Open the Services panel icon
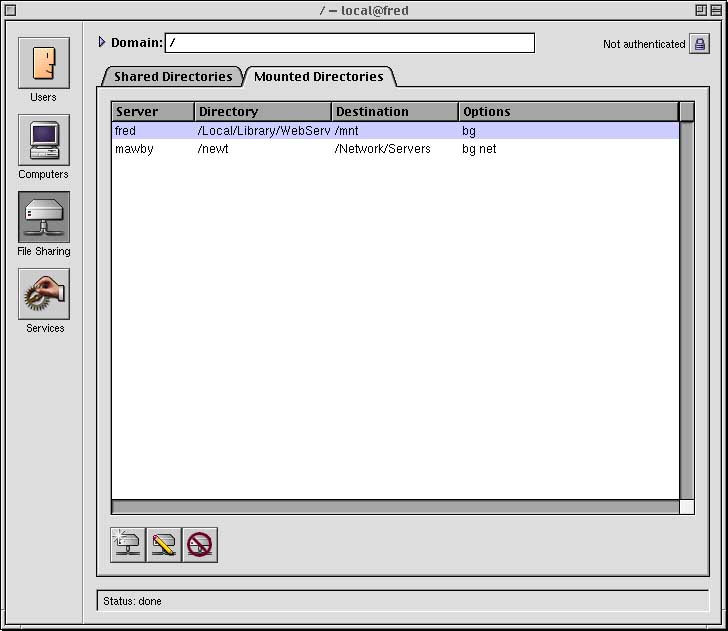 click(x=44, y=294)
